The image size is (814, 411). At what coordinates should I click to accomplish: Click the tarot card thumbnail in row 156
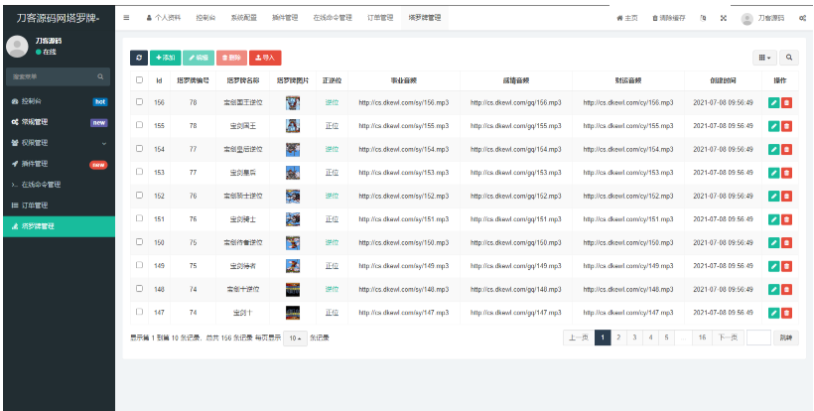click(x=293, y=102)
